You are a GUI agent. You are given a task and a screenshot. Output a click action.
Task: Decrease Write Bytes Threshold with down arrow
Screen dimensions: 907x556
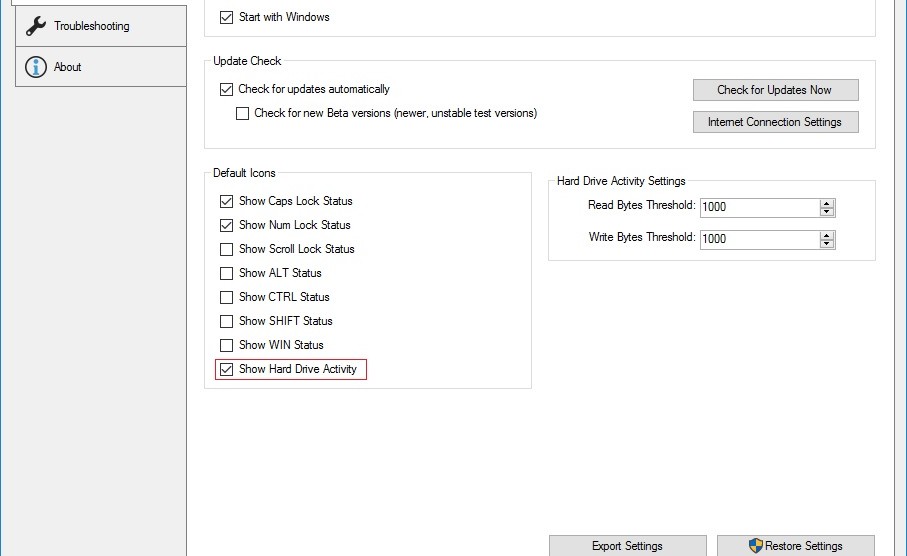tap(827, 244)
